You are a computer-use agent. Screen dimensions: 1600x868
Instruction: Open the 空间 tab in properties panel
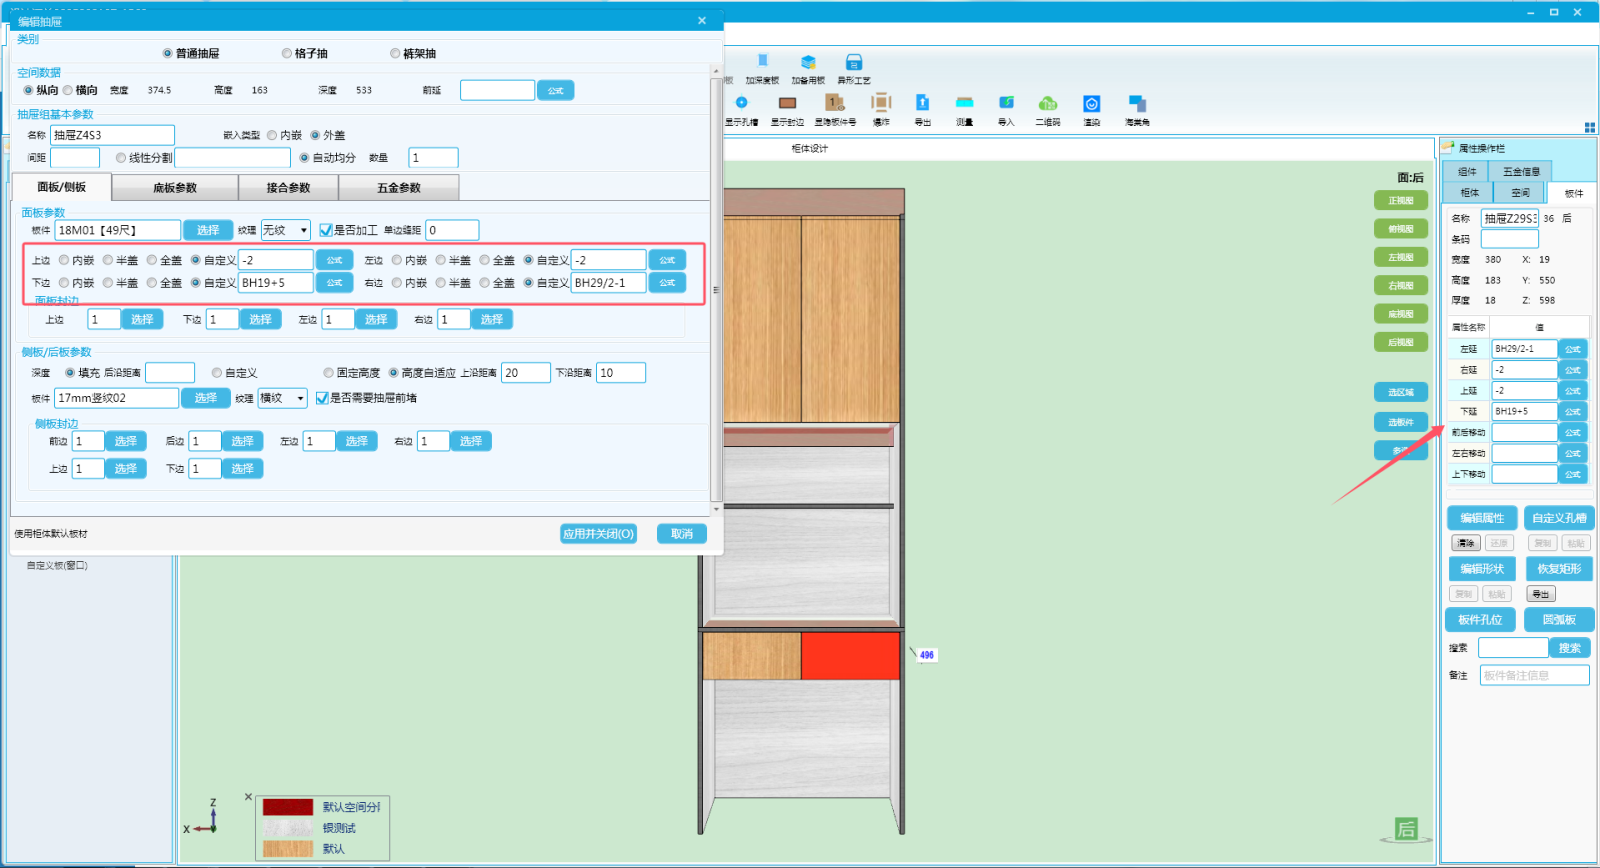tap(1520, 193)
